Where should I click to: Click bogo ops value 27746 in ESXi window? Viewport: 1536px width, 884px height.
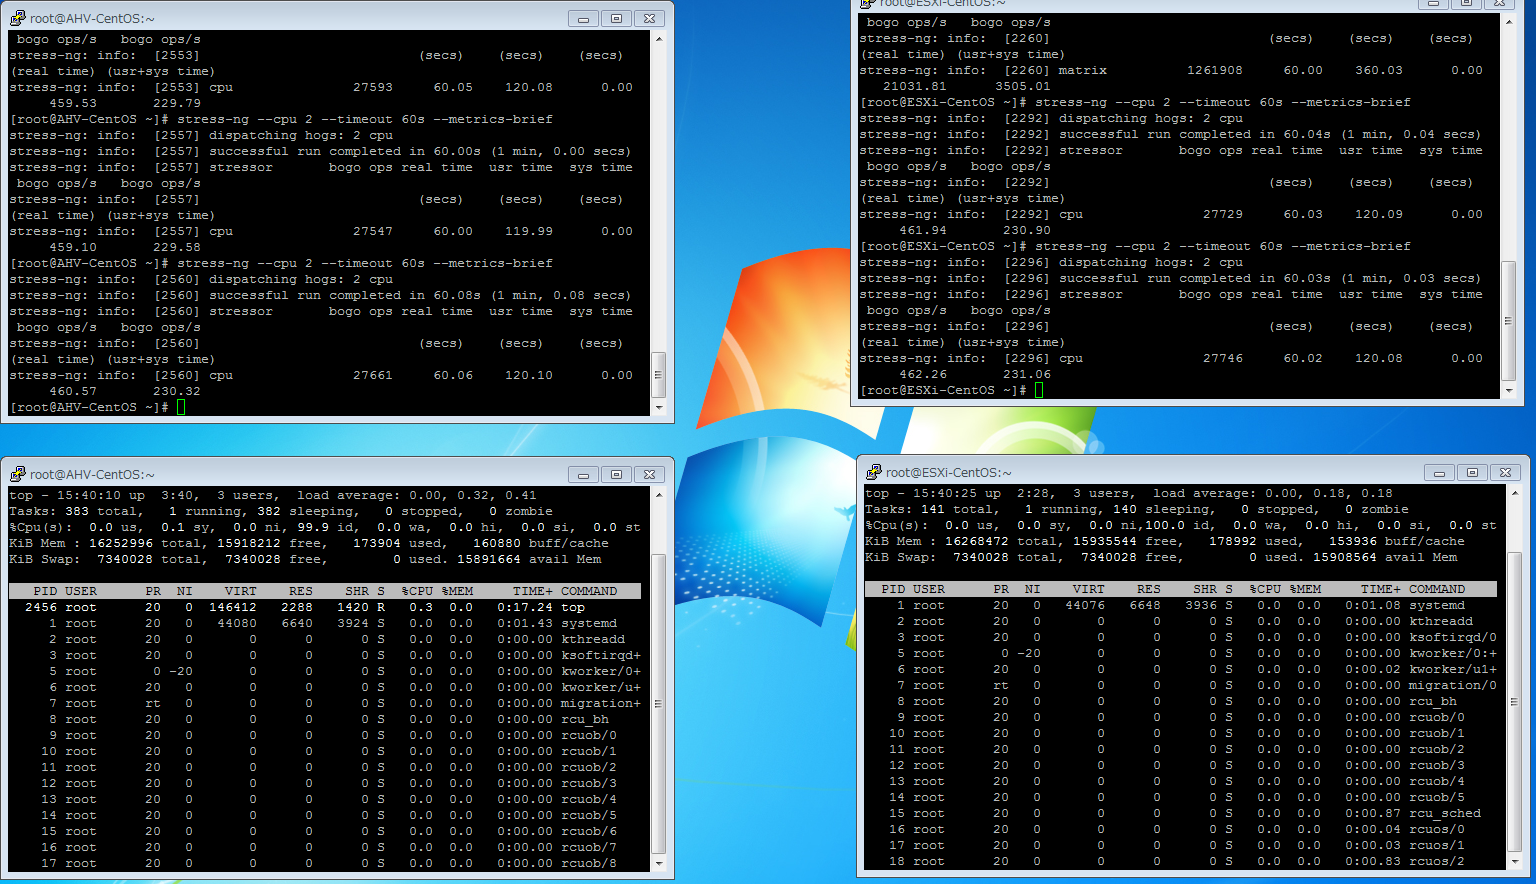point(1223,358)
